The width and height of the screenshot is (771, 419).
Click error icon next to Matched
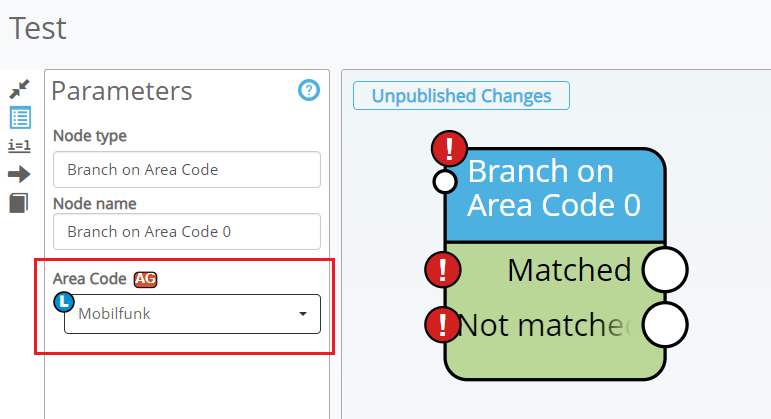coord(443,270)
